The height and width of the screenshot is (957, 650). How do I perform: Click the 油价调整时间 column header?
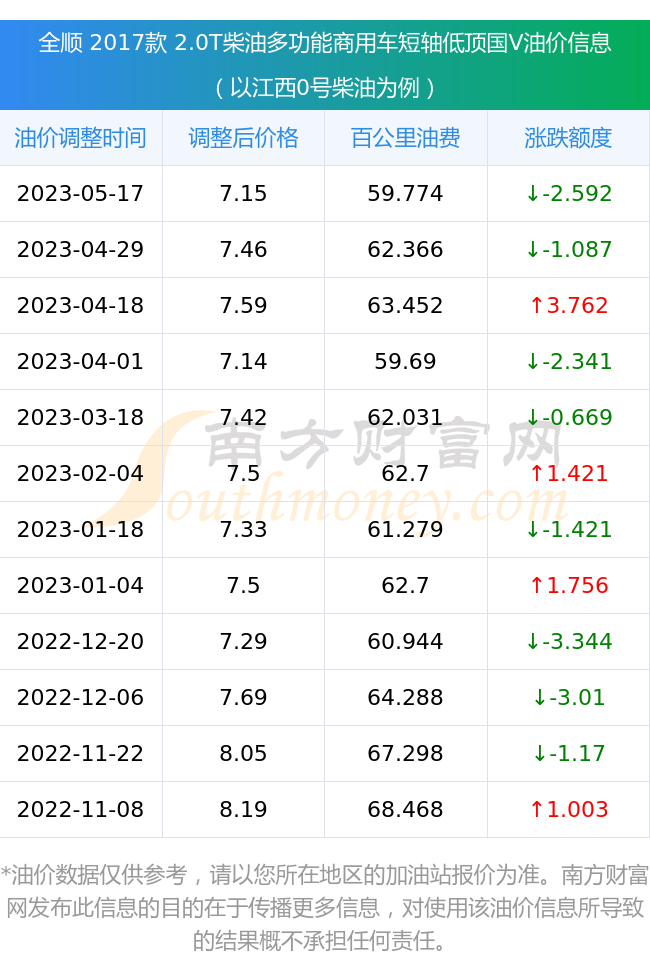coord(81,138)
